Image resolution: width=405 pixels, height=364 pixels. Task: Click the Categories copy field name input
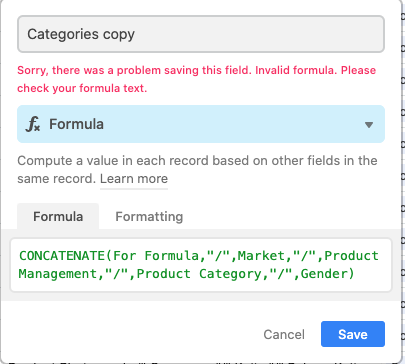tap(201, 34)
